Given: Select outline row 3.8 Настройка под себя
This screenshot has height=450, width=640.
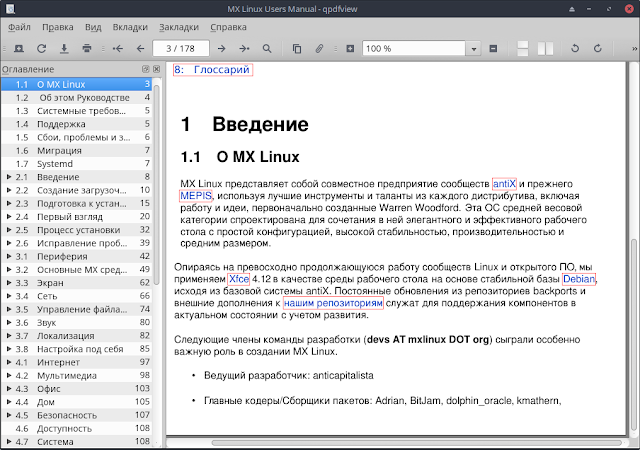Looking at the screenshot, I should 76,349.
